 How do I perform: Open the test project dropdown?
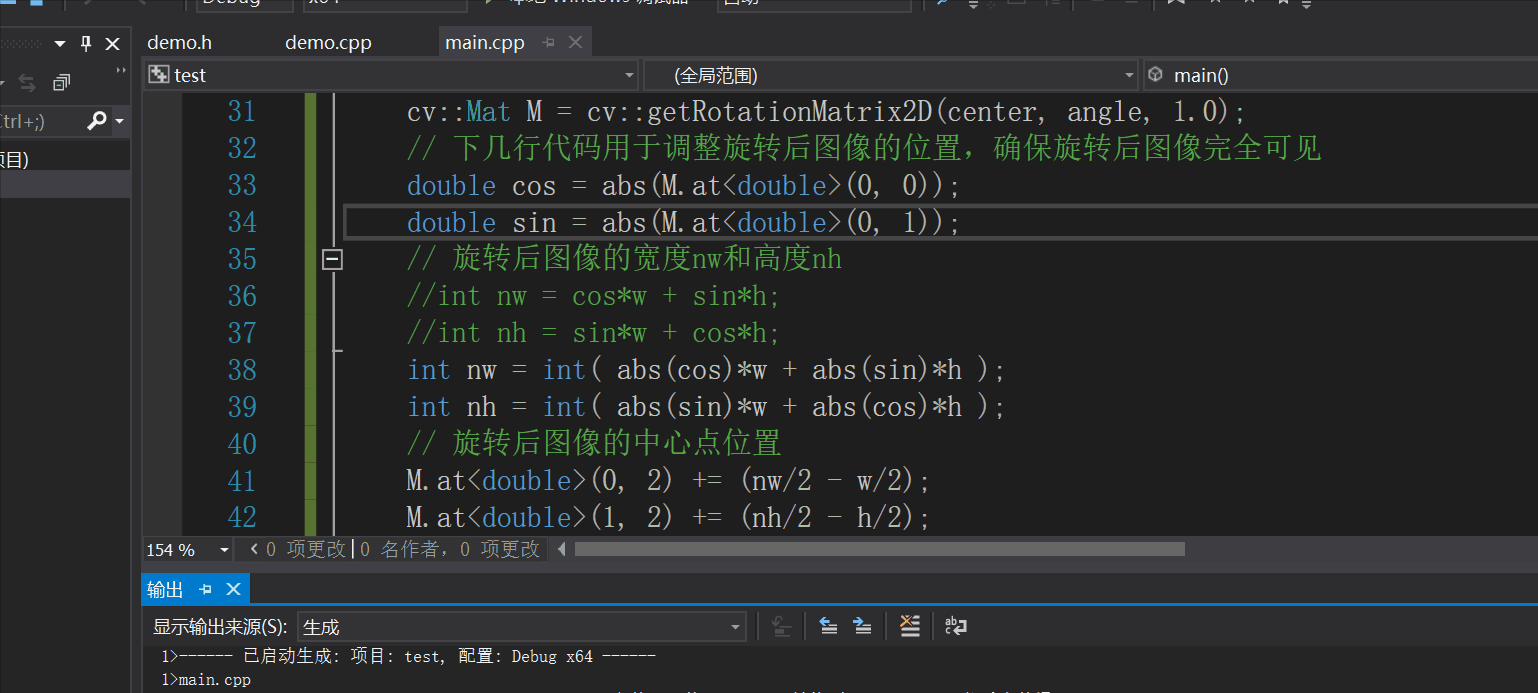pos(390,75)
